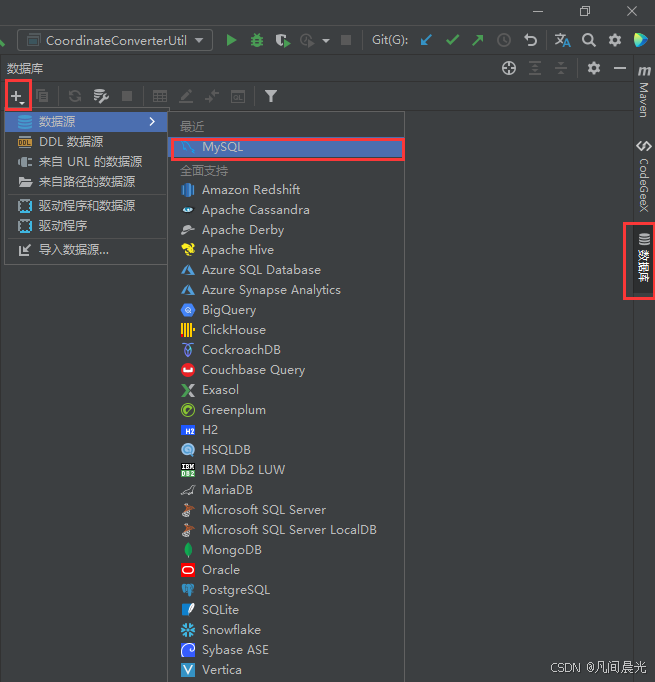Choose Apache Hive data source
This screenshot has width=655, height=682.
click(286, 250)
